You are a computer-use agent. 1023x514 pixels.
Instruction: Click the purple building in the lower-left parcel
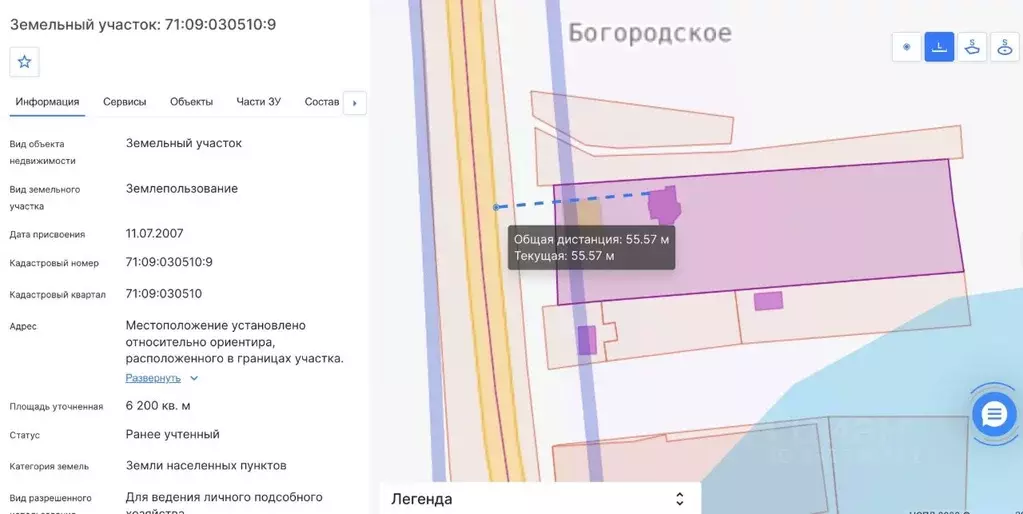tap(587, 340)
